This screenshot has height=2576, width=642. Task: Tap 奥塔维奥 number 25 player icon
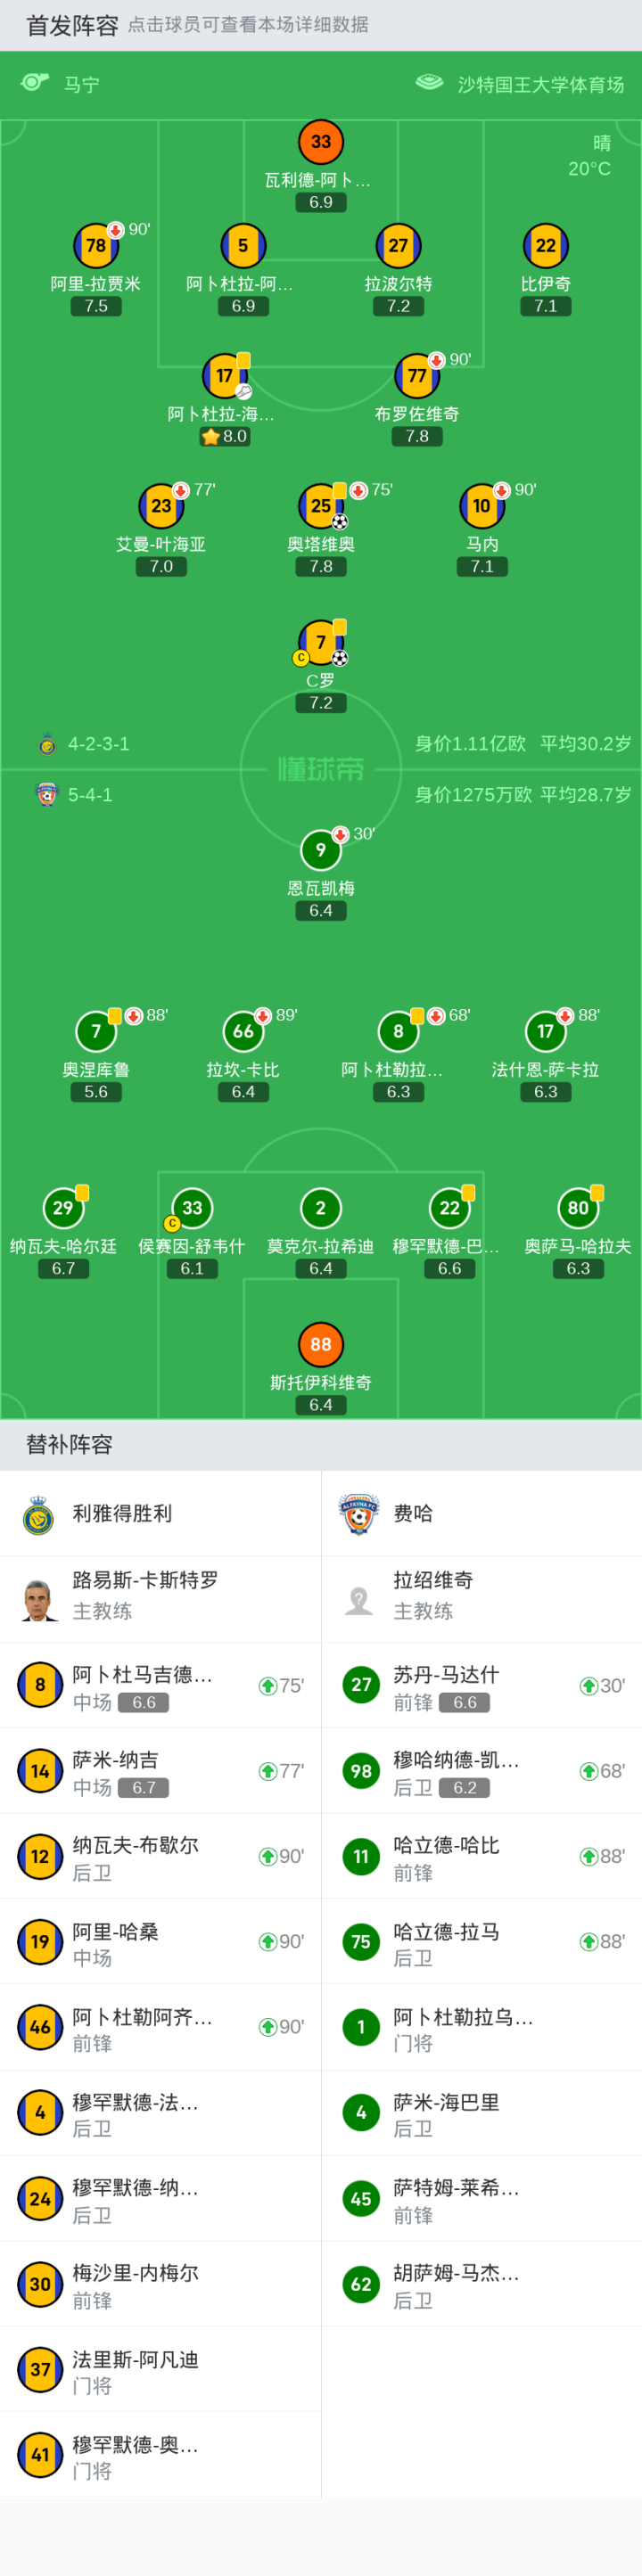click(320, 506)
